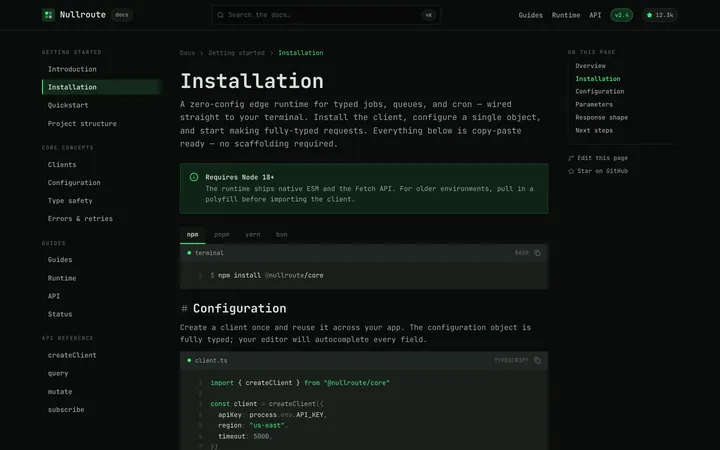This screenshot has width=720, height=450.
Task: Click the Nullroute brand name
Action: coord(83,15)
